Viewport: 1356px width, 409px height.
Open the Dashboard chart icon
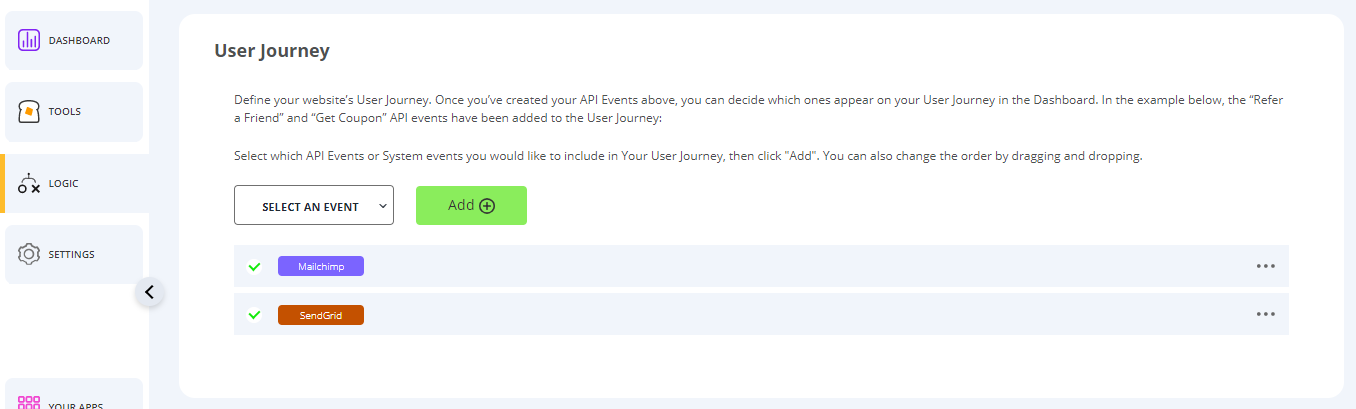[x=29, y=41]
